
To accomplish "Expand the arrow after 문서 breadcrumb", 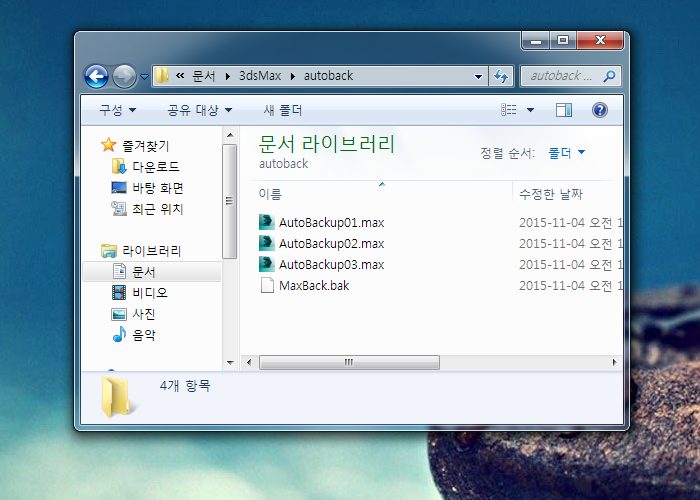I will tap(228, 76).
